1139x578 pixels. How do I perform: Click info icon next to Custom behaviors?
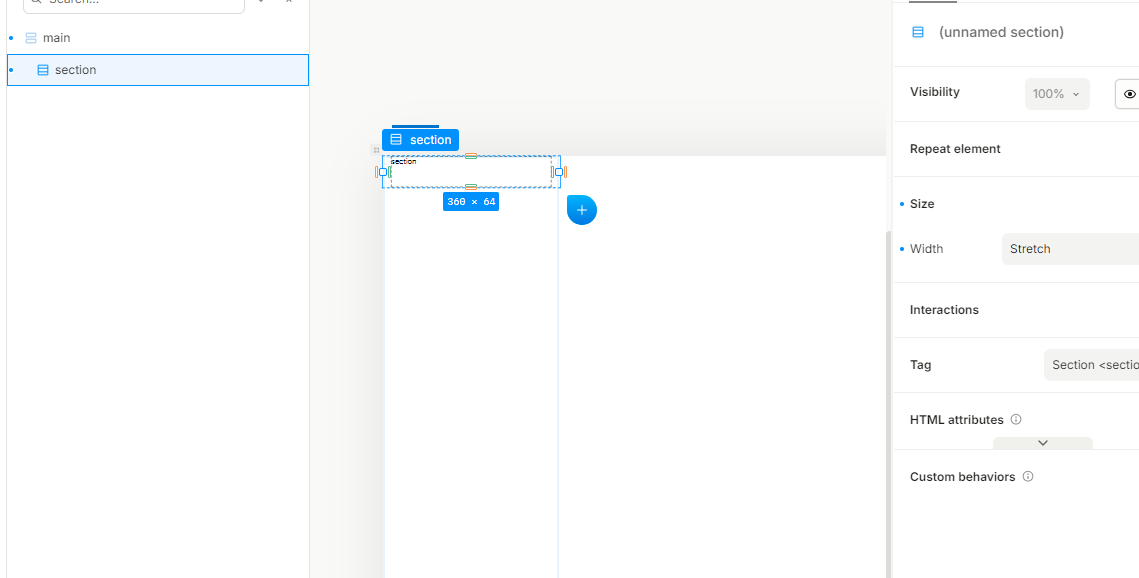(1028, 477)
